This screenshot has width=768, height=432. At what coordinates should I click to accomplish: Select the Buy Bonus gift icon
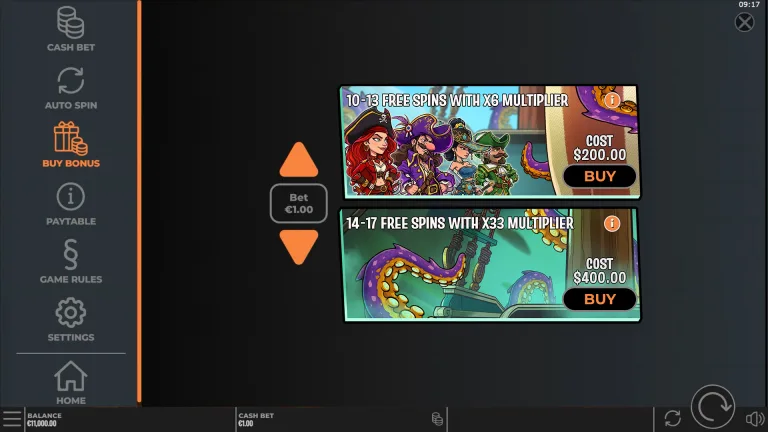pyautogui.click(x=71, y=138)
